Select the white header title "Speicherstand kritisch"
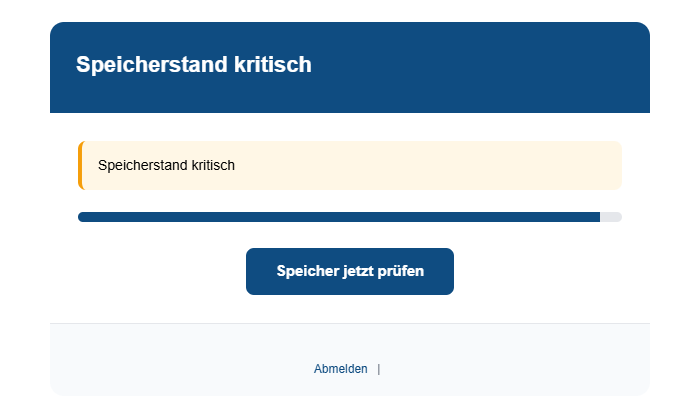 point(194,65)
